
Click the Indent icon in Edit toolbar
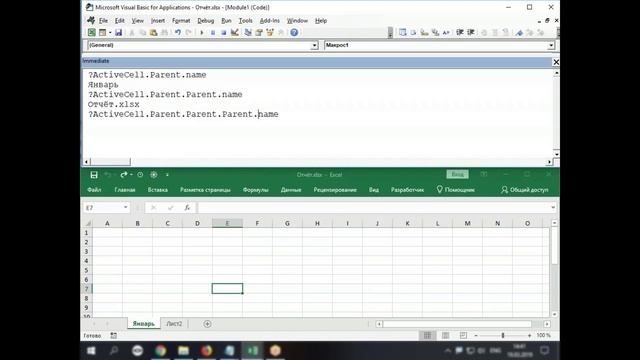pos(460,33)
